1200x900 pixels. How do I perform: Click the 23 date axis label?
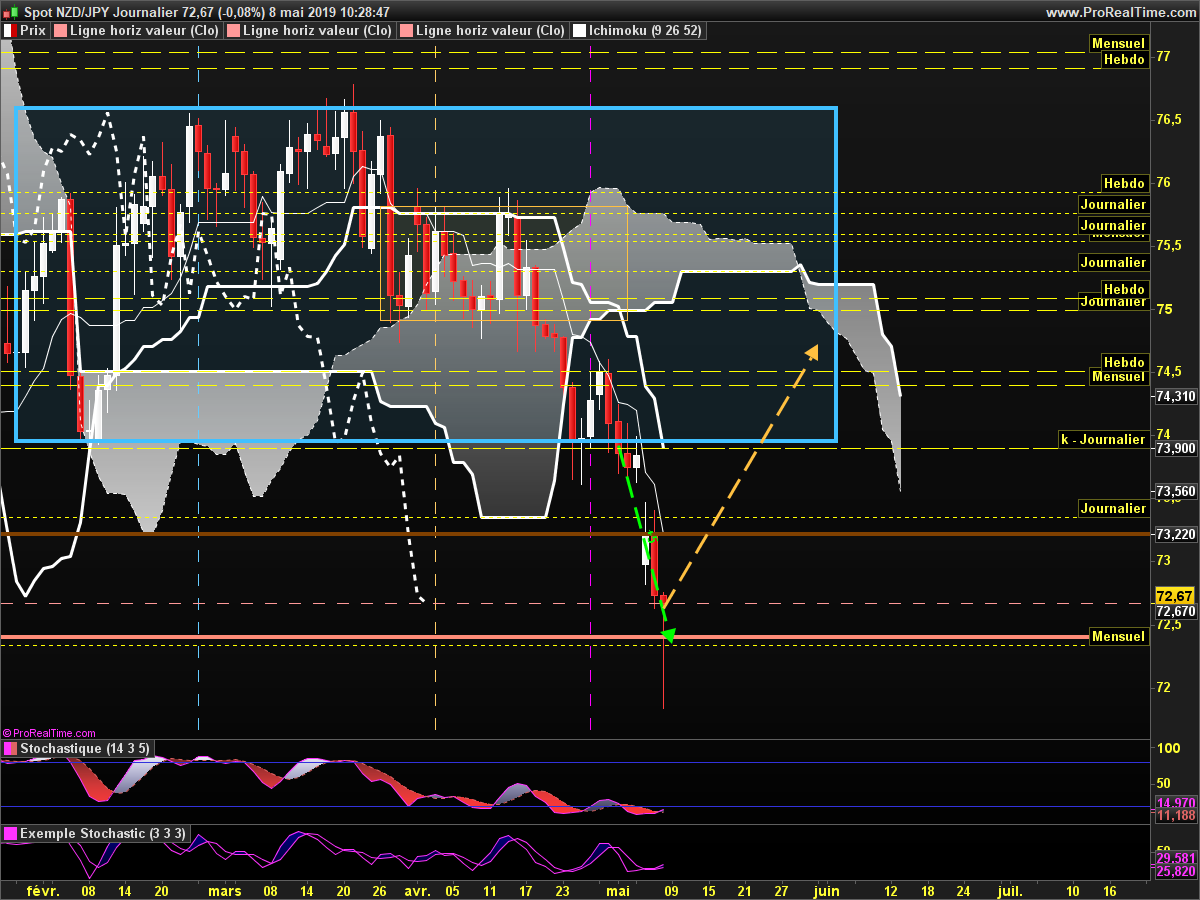point(563,890)
